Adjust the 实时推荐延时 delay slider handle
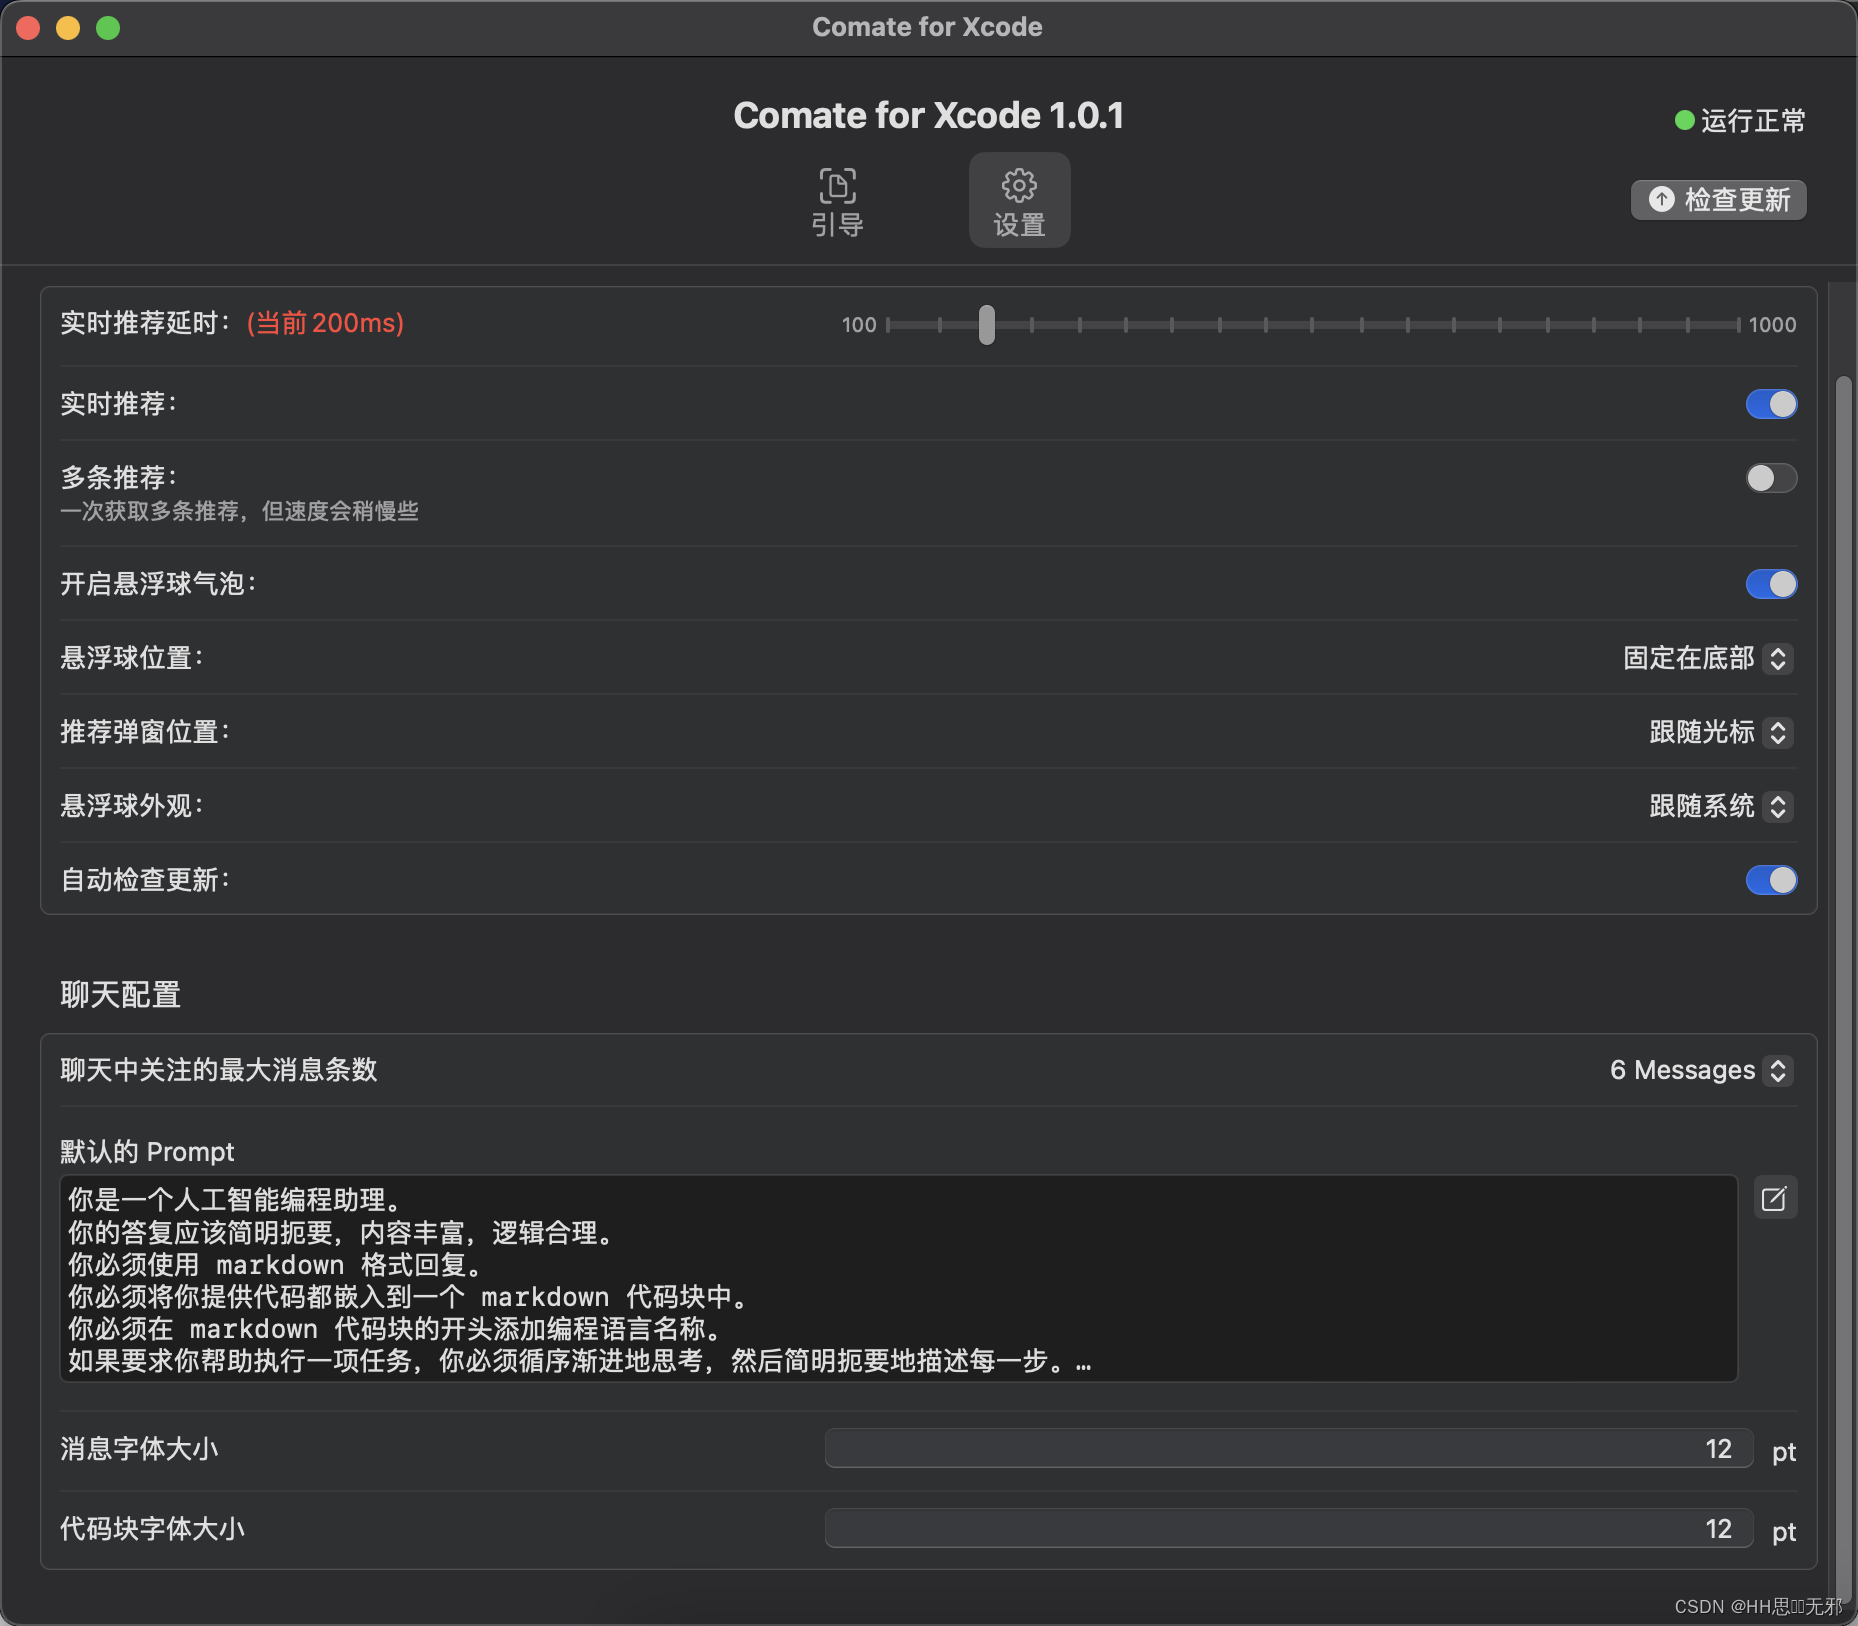Image resolution: width=1858 pixels, height=1626 pixels. pyautogui.click(x=987, y=325)
